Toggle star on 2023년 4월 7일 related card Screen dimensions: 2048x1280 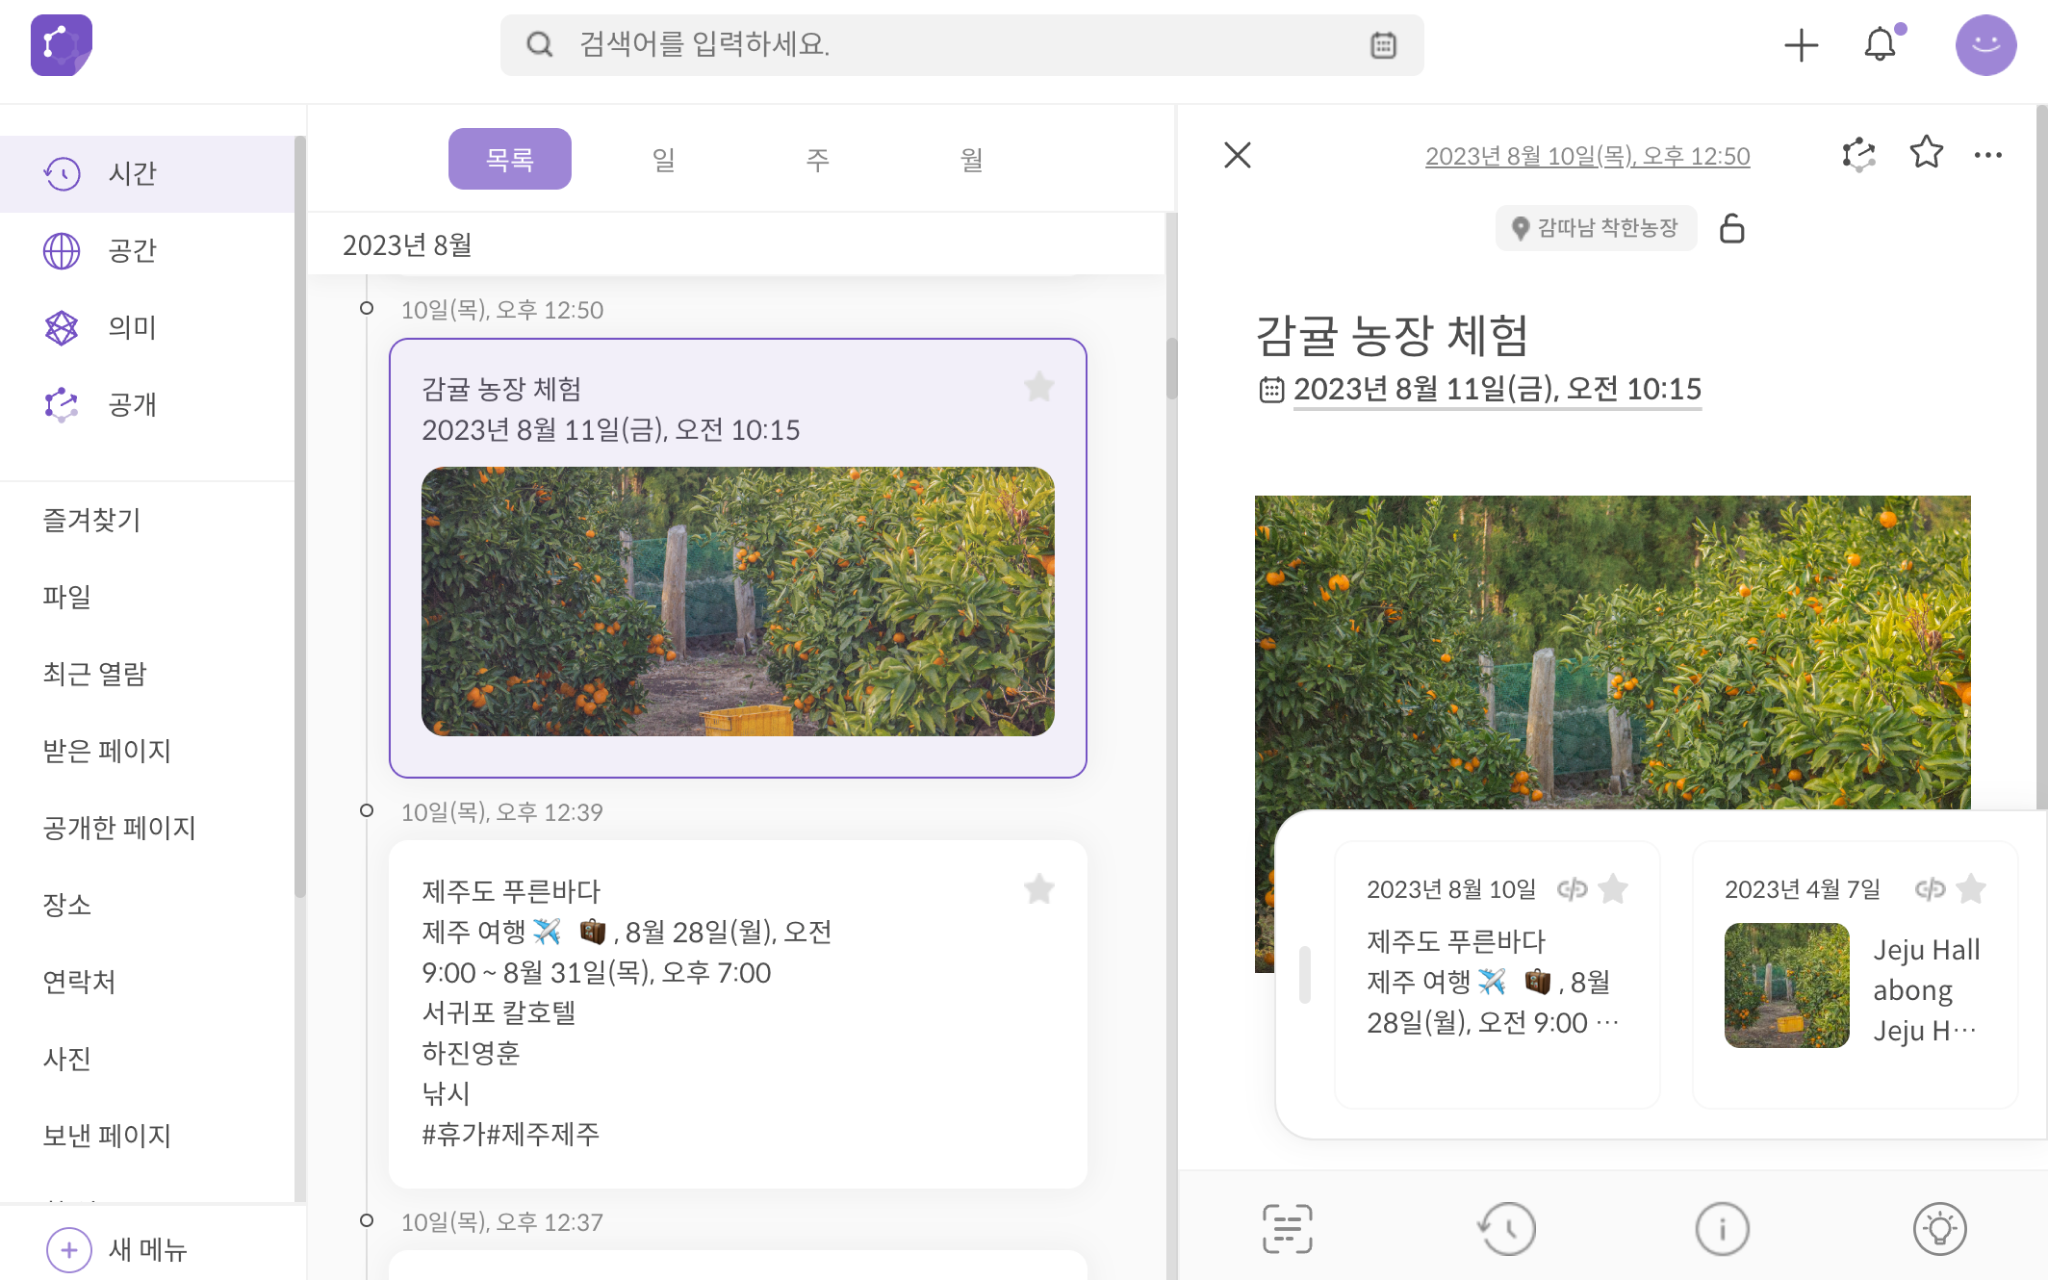(1971, 888)
